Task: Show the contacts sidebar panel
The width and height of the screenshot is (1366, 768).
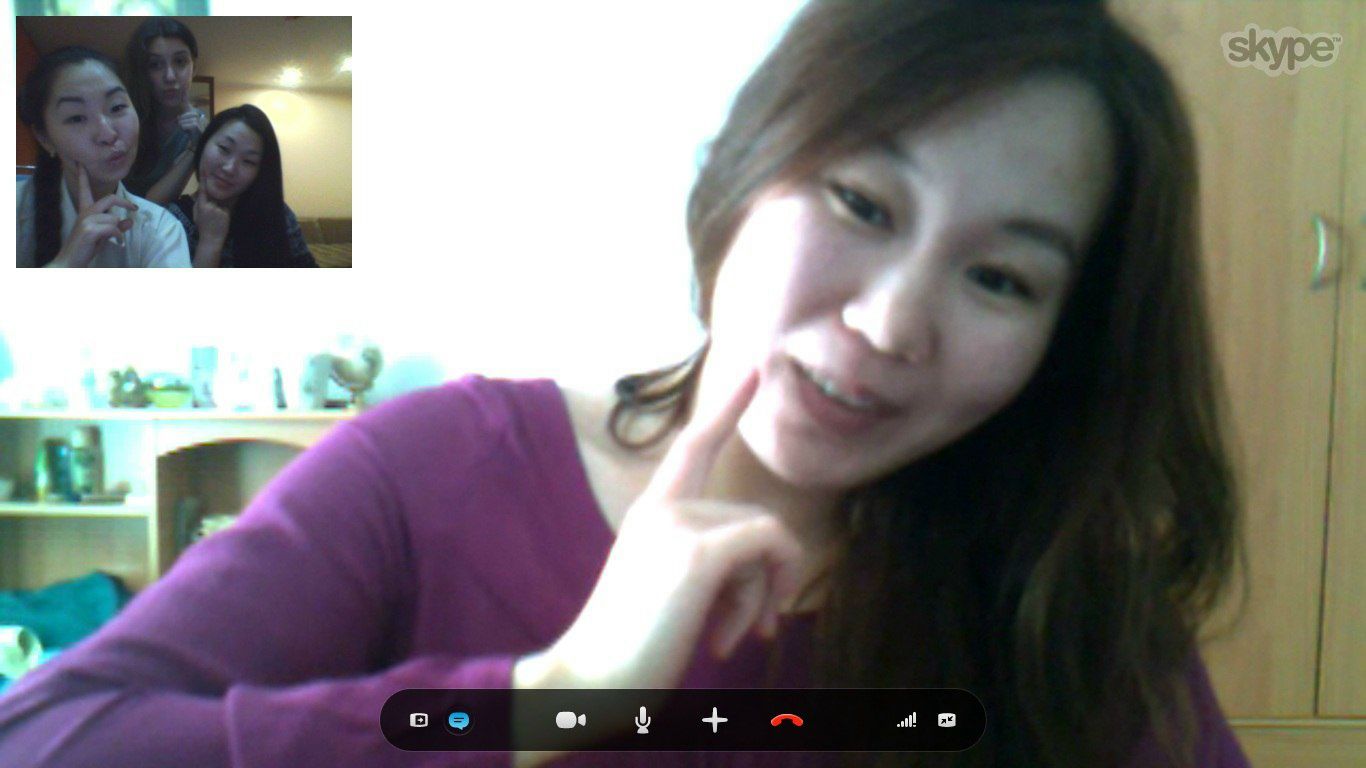Action: 419,720
